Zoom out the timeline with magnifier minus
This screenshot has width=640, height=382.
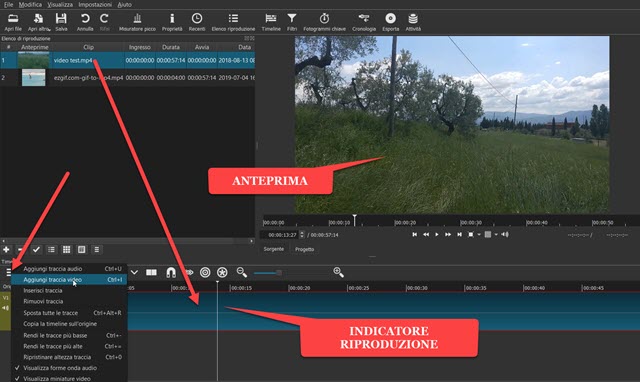coord(242,272)
